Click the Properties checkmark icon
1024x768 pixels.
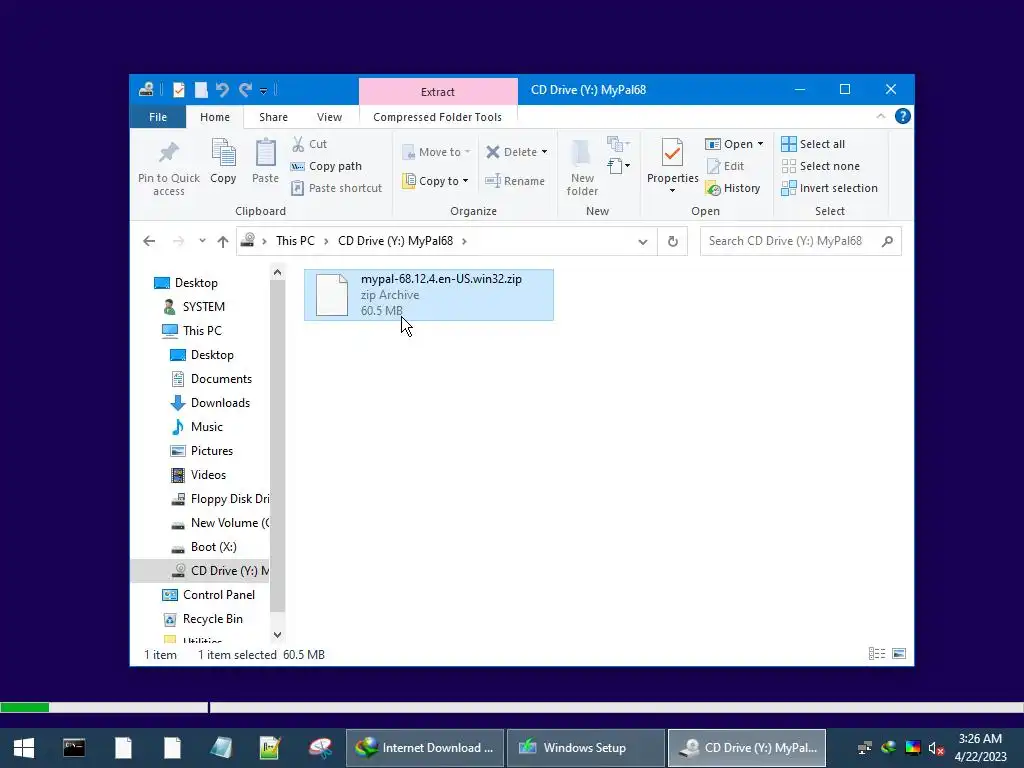point(672,152)
